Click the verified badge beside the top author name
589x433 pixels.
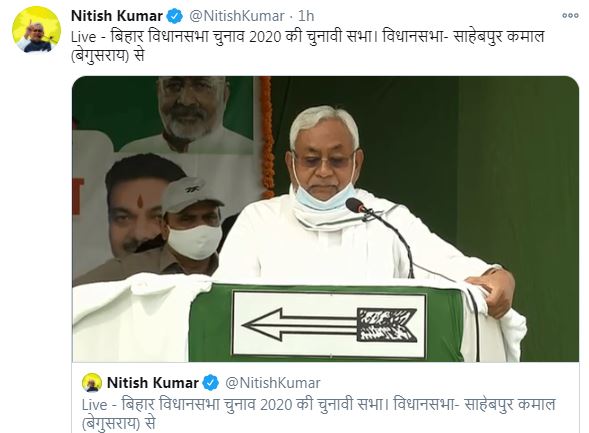click(175, 16)
